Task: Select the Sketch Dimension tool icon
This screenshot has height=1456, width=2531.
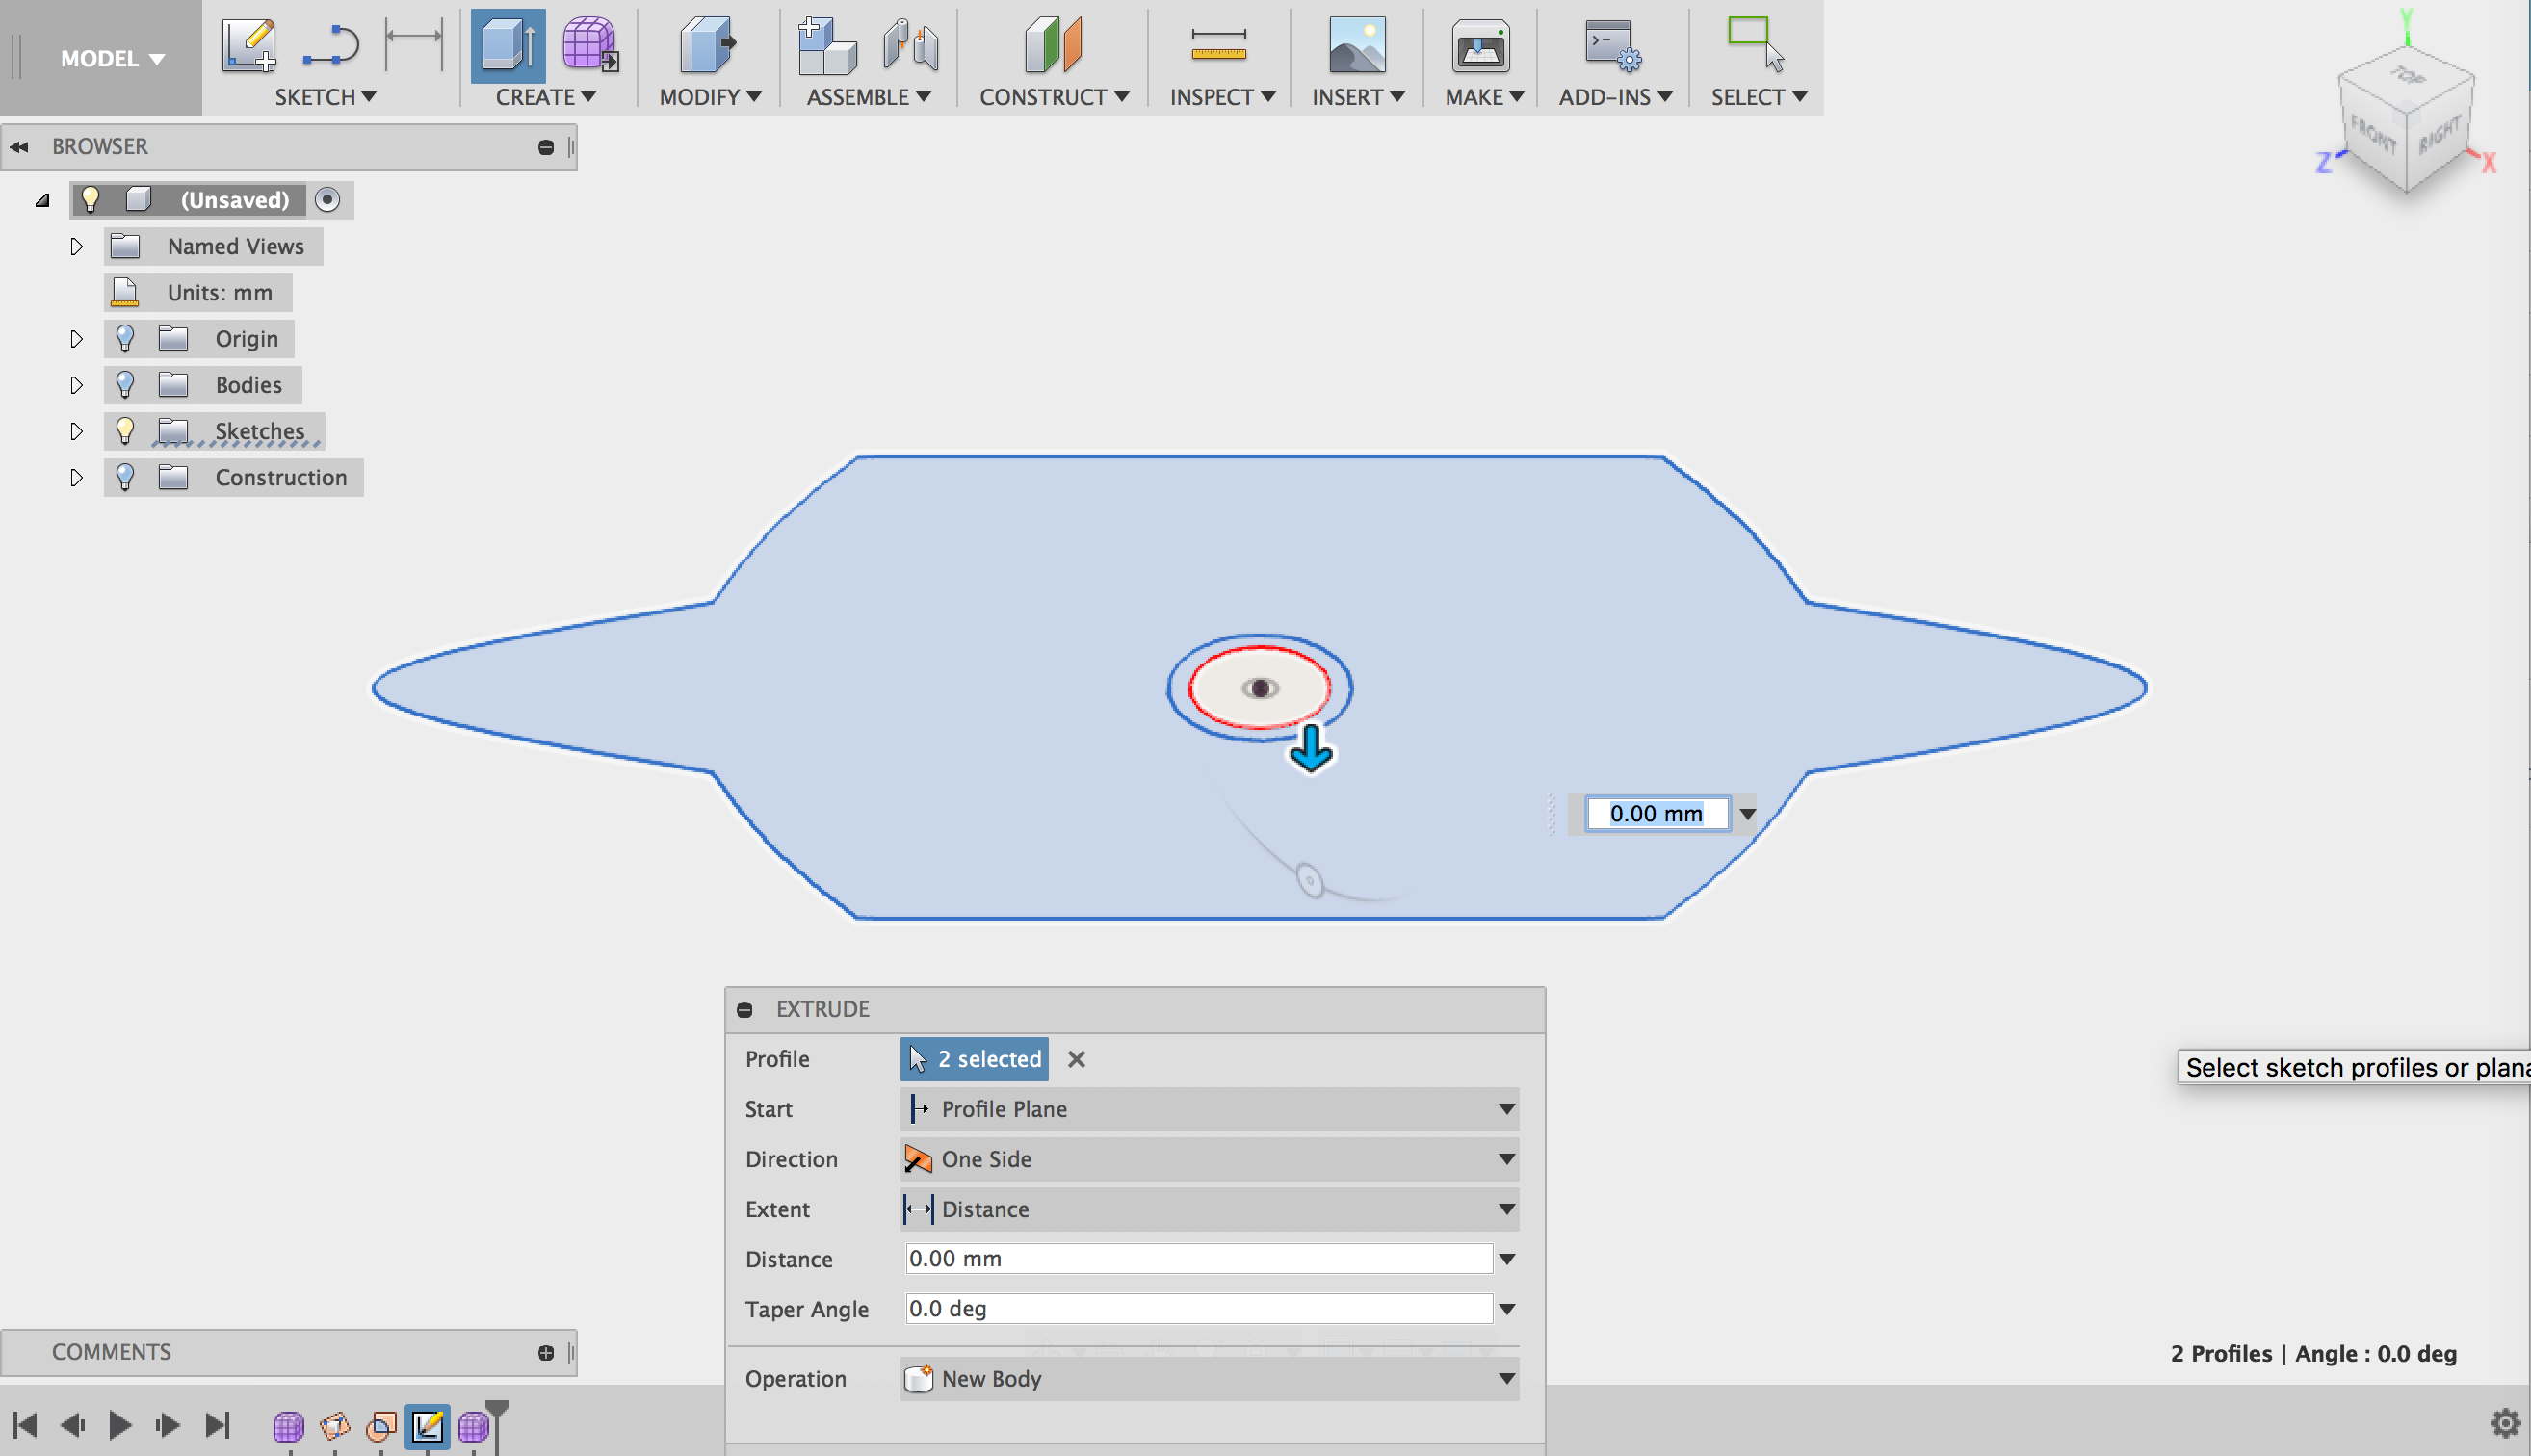Action: pos(413,45)
